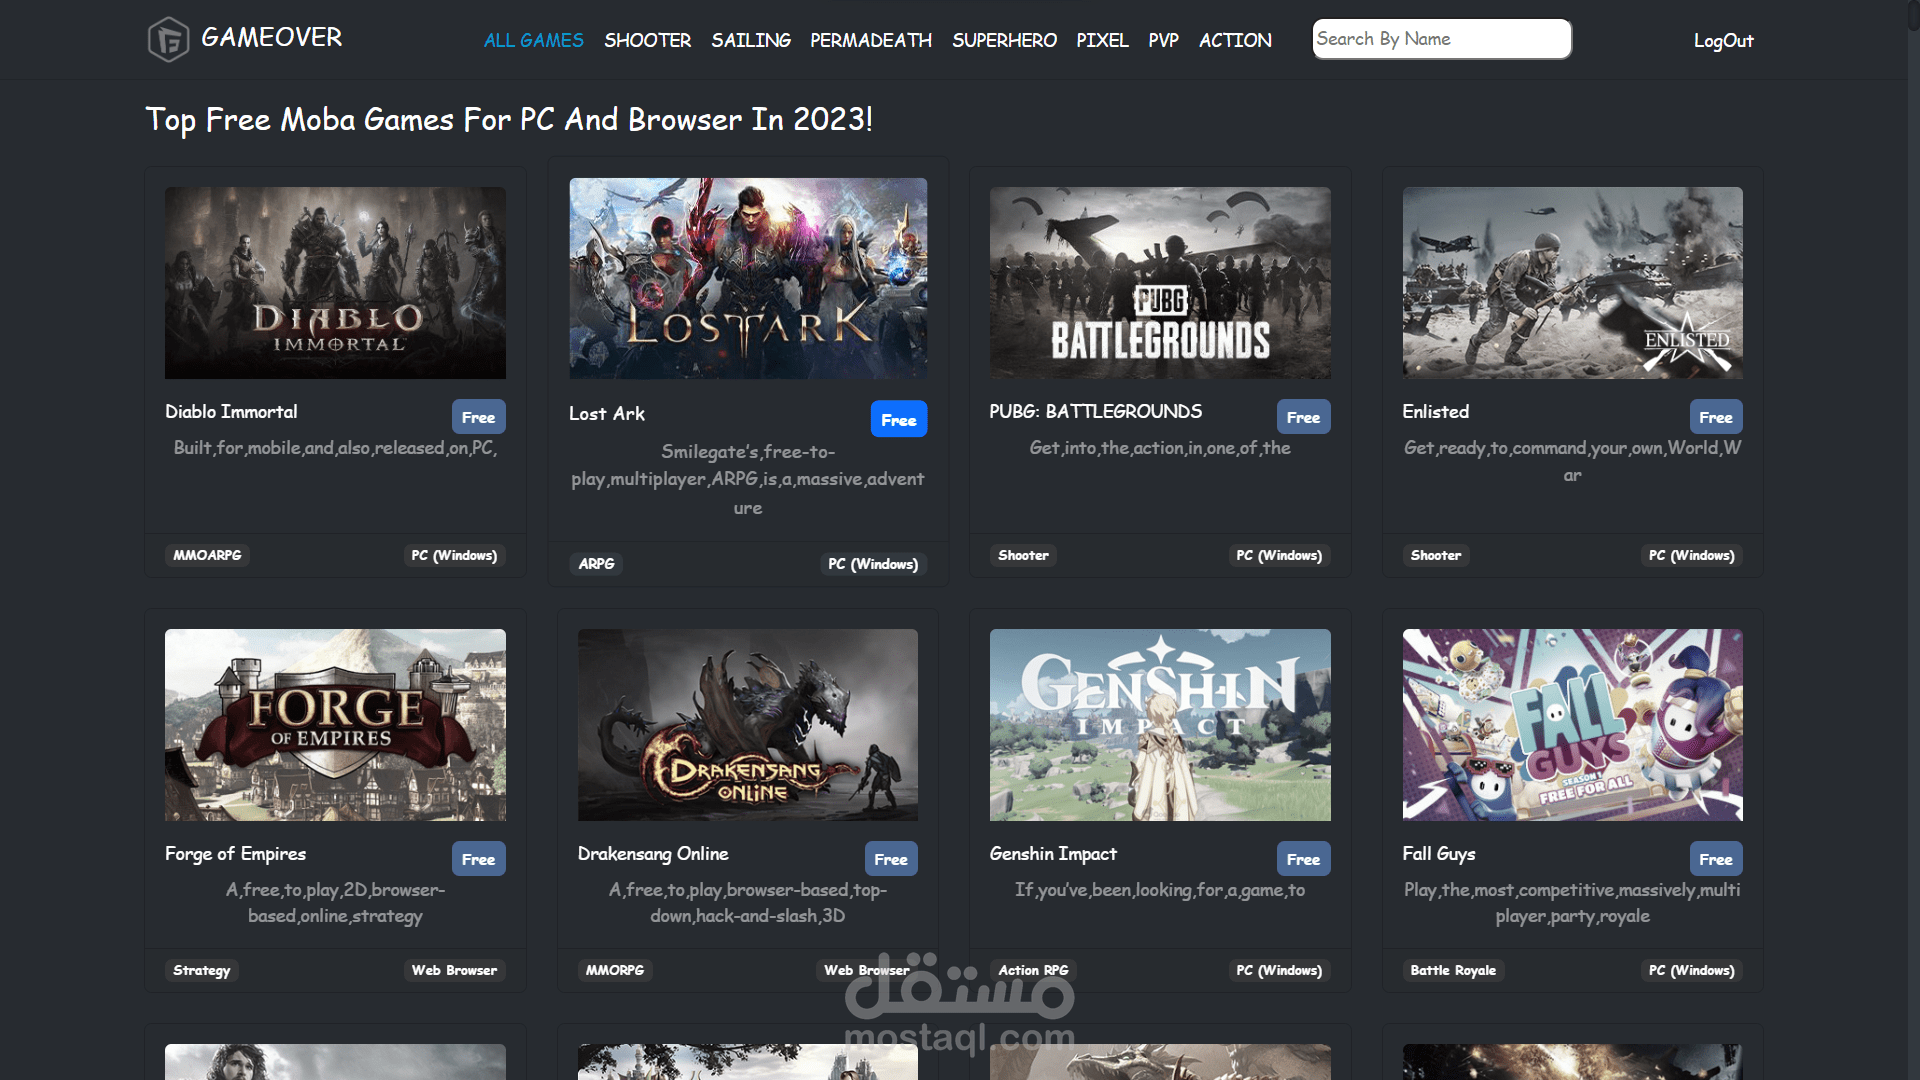
Task: Click the ARPG genre tag on Lost Ark
Action: coord(596,564)
